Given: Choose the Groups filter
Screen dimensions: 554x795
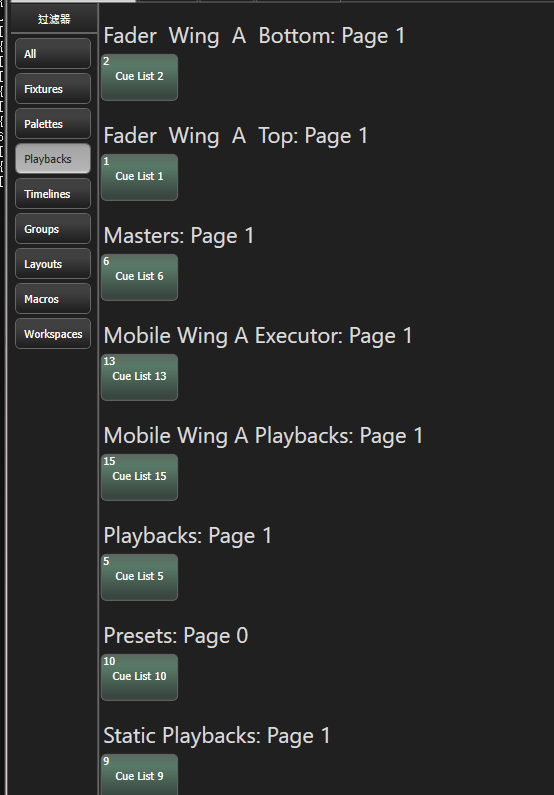Looking at the screenshot, I should (53, 229).
